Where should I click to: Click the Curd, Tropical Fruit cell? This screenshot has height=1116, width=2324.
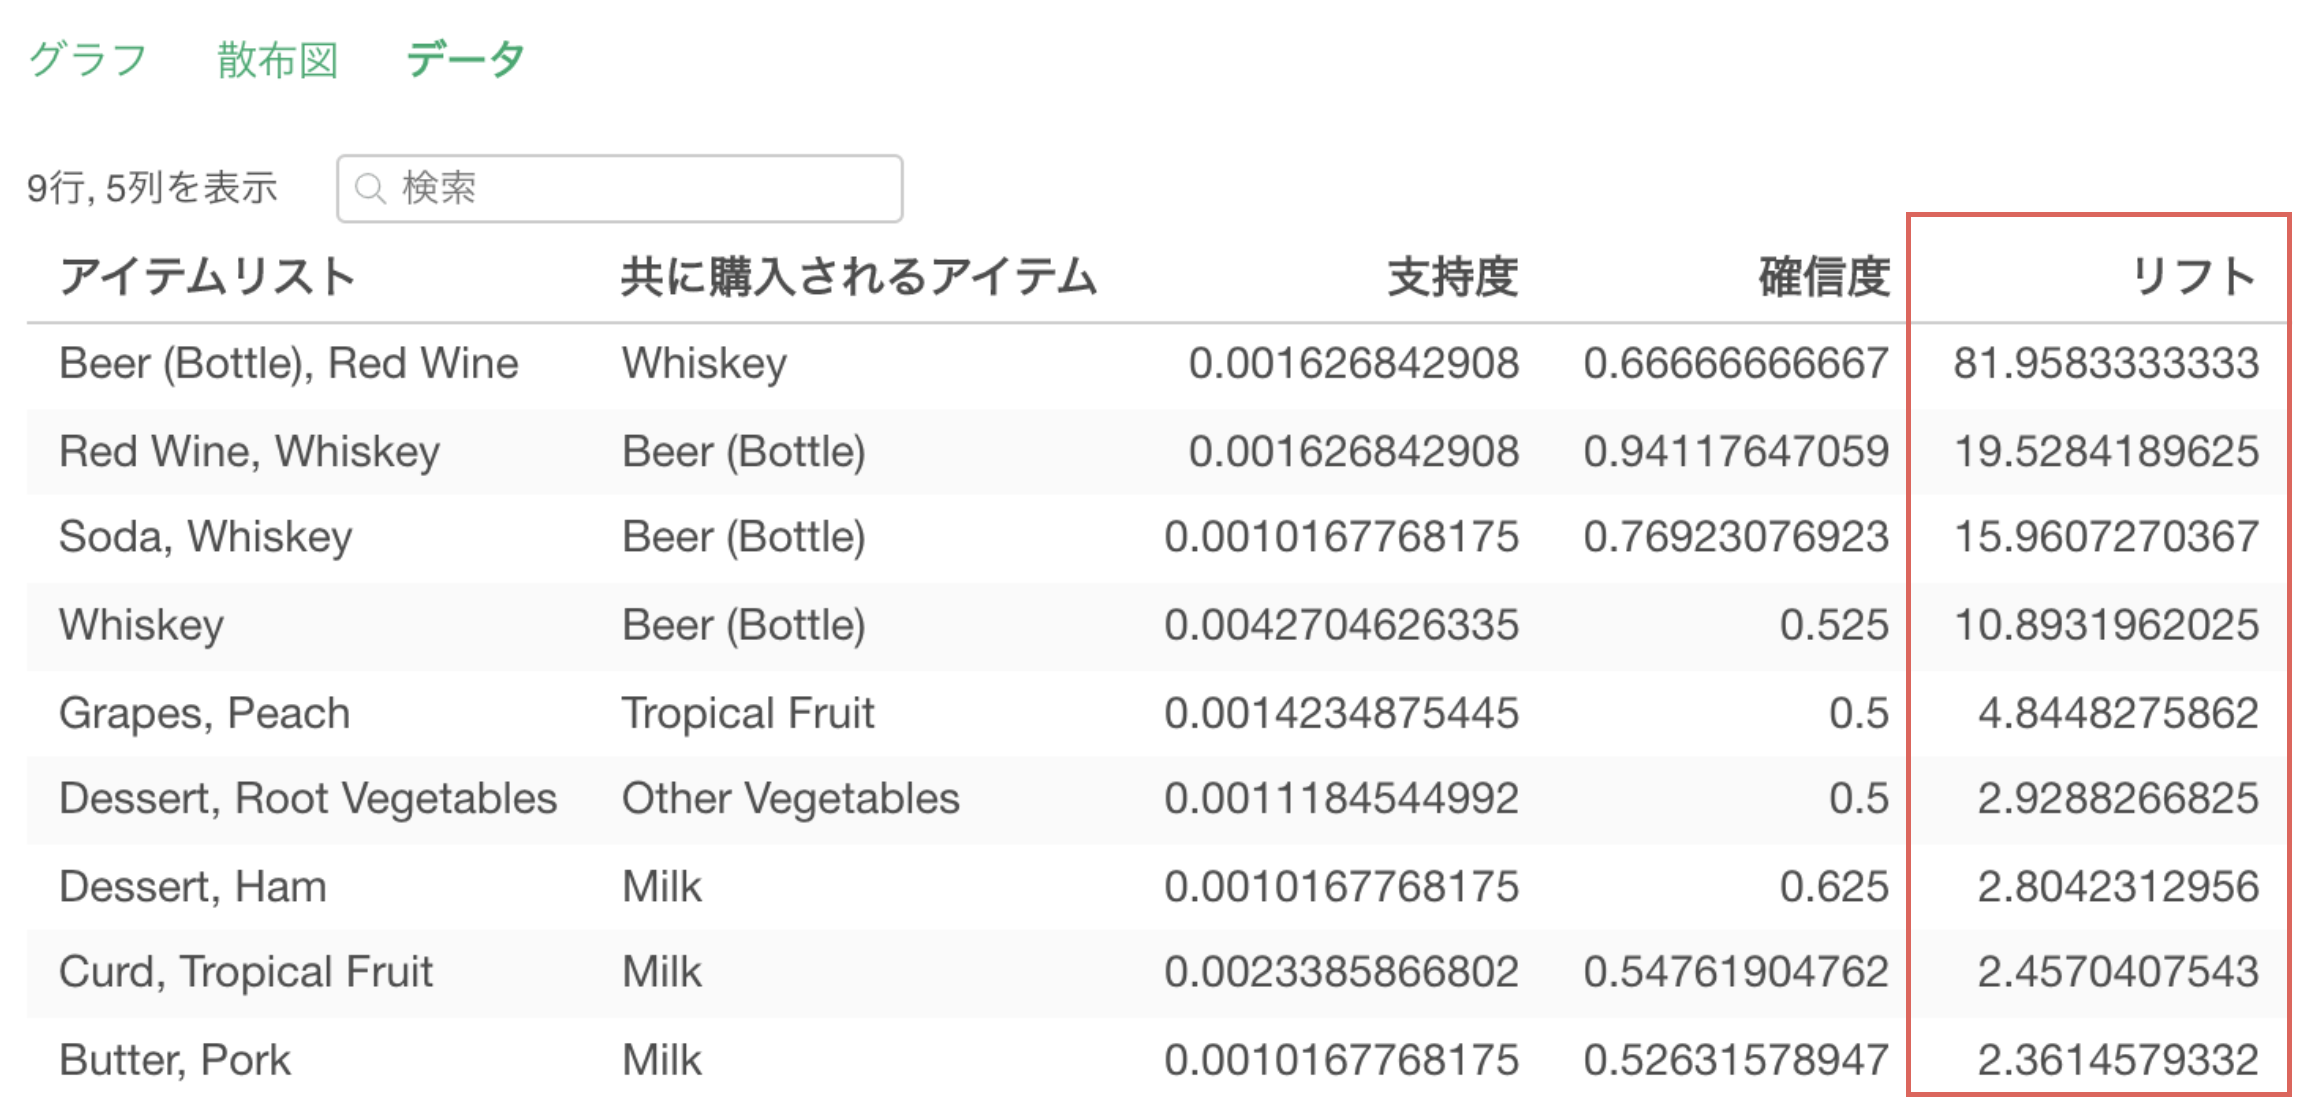click(x=246, y=973)
